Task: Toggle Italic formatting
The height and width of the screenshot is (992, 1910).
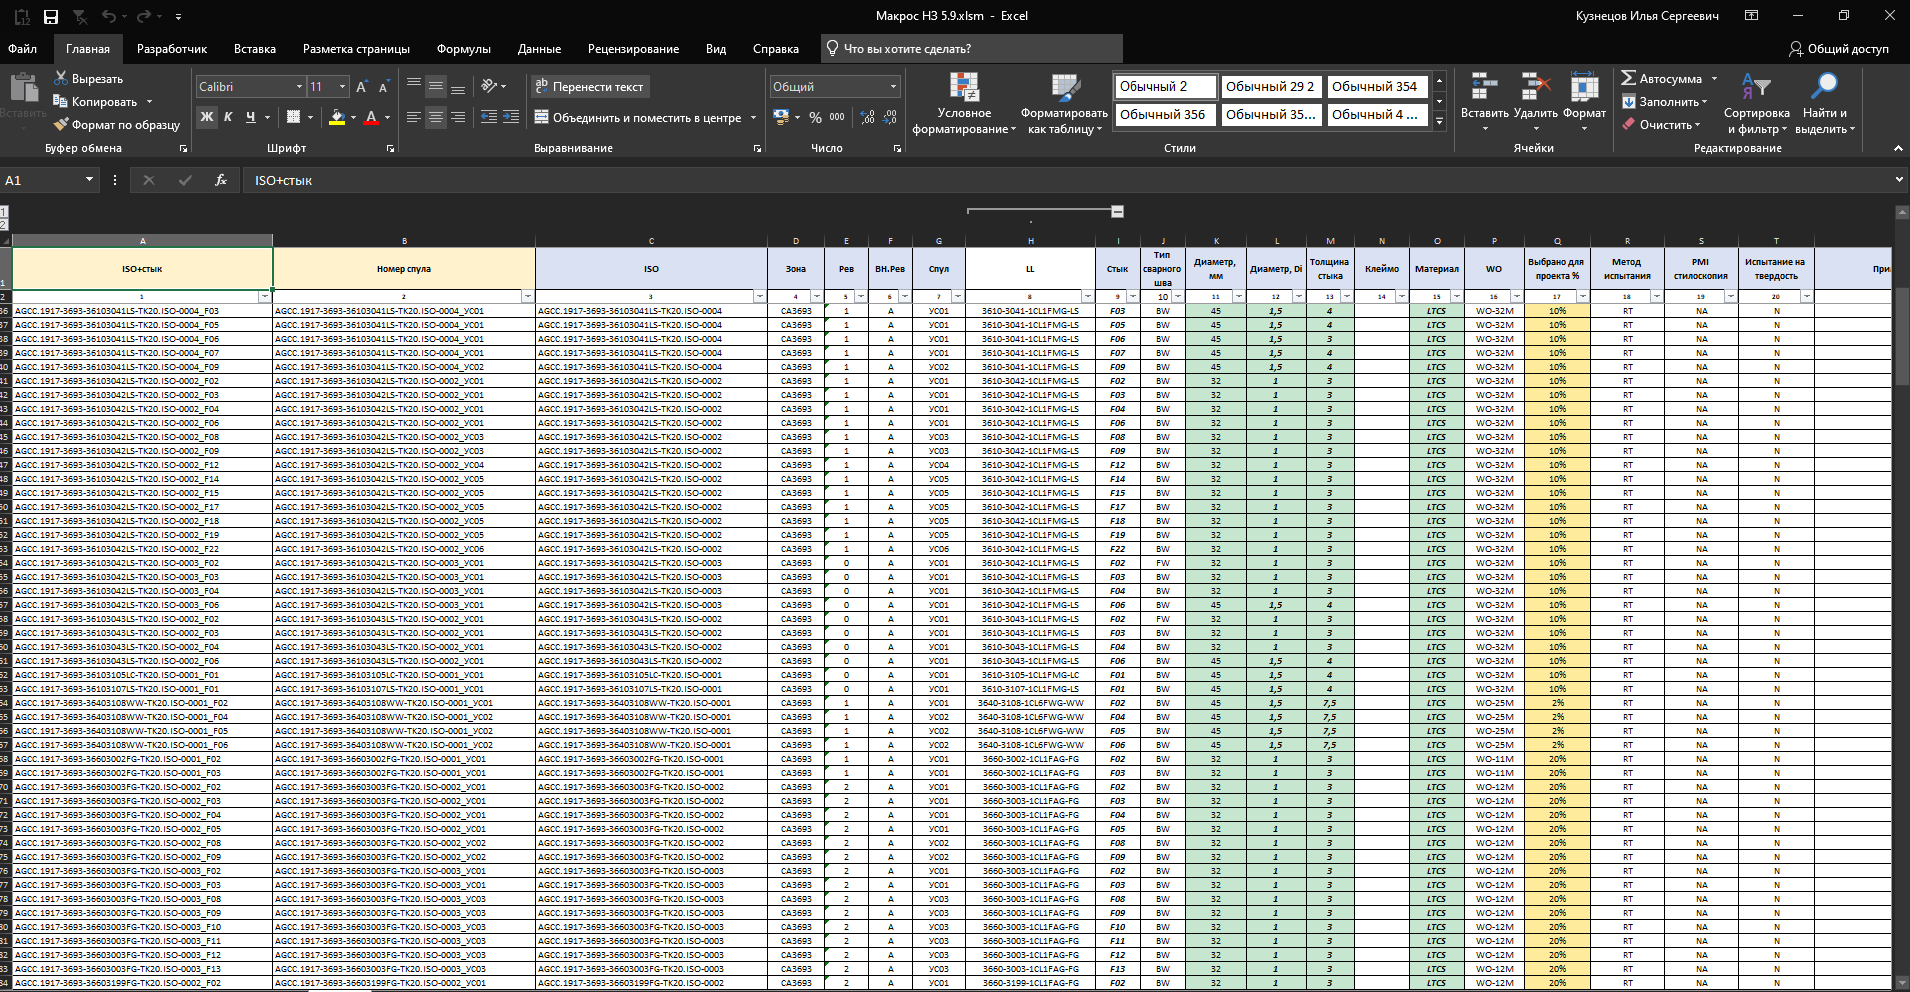Action: 228,117
